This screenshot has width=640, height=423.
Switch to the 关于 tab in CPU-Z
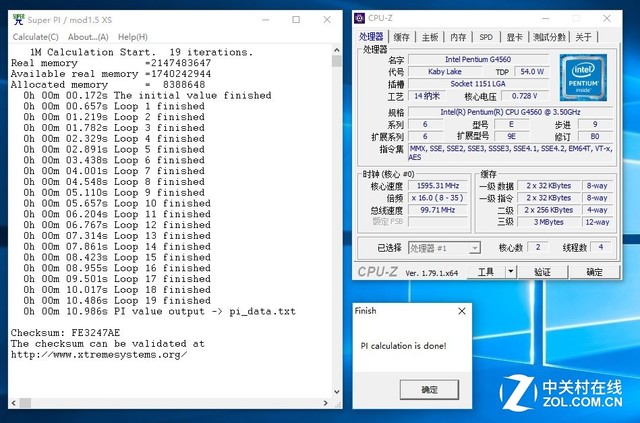click(583, 37)
